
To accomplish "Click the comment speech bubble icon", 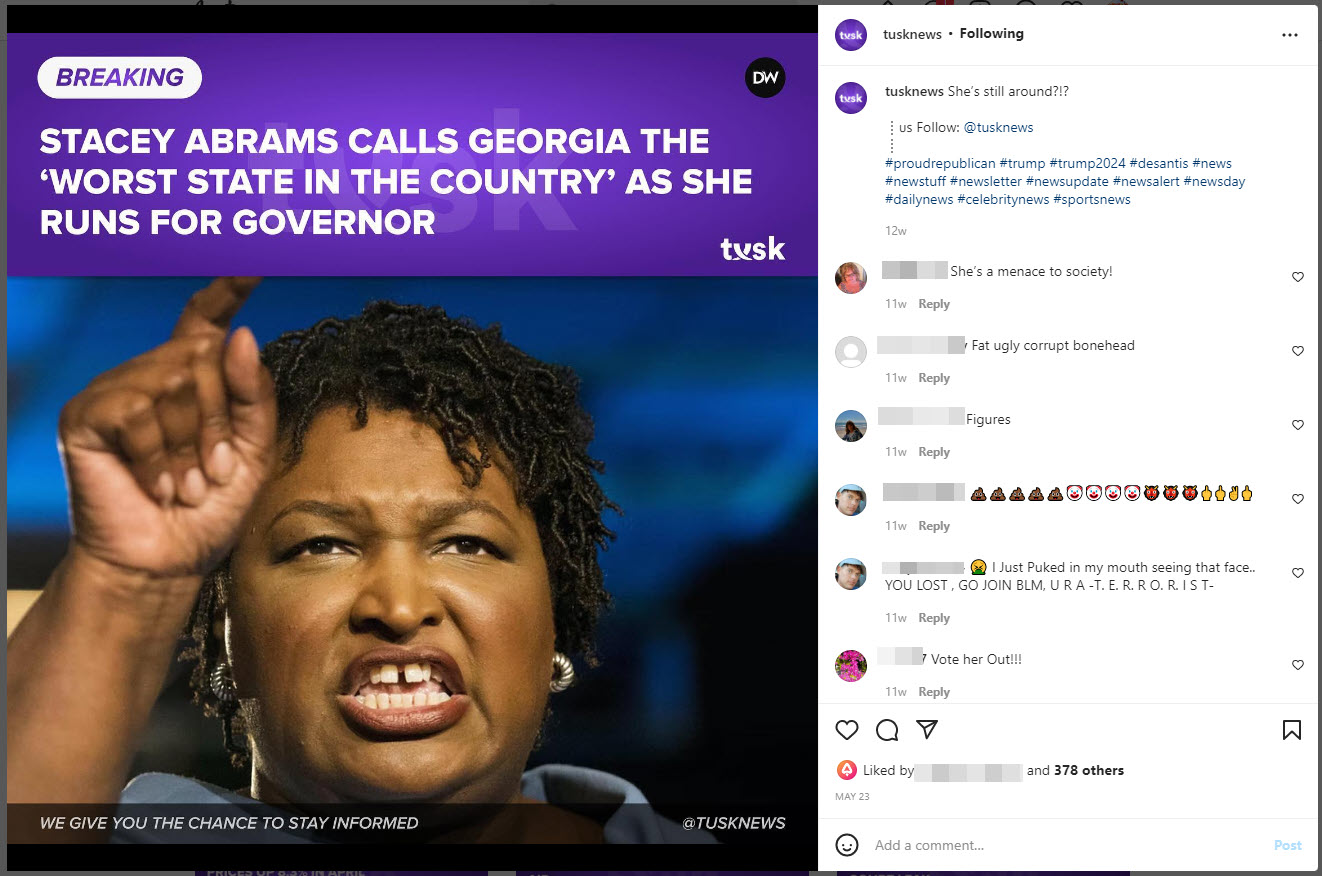I will tap(887, 730).
